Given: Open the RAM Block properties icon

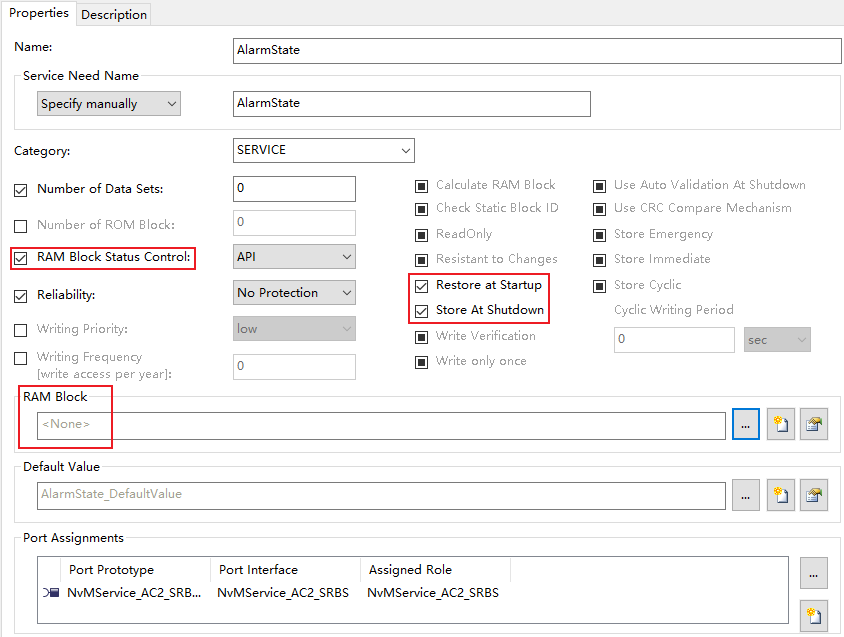Looking at the screenshot, I should 814,425.
